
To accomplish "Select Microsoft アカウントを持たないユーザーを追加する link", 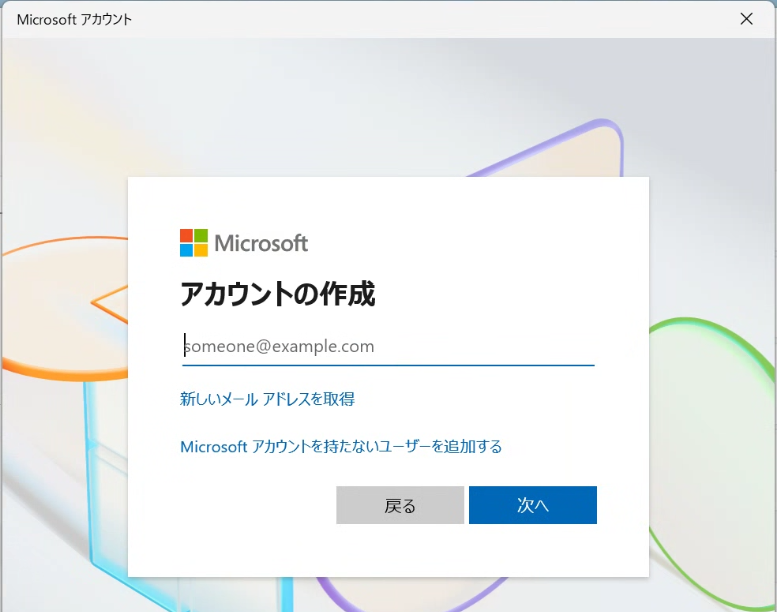I will click(341, 446).
